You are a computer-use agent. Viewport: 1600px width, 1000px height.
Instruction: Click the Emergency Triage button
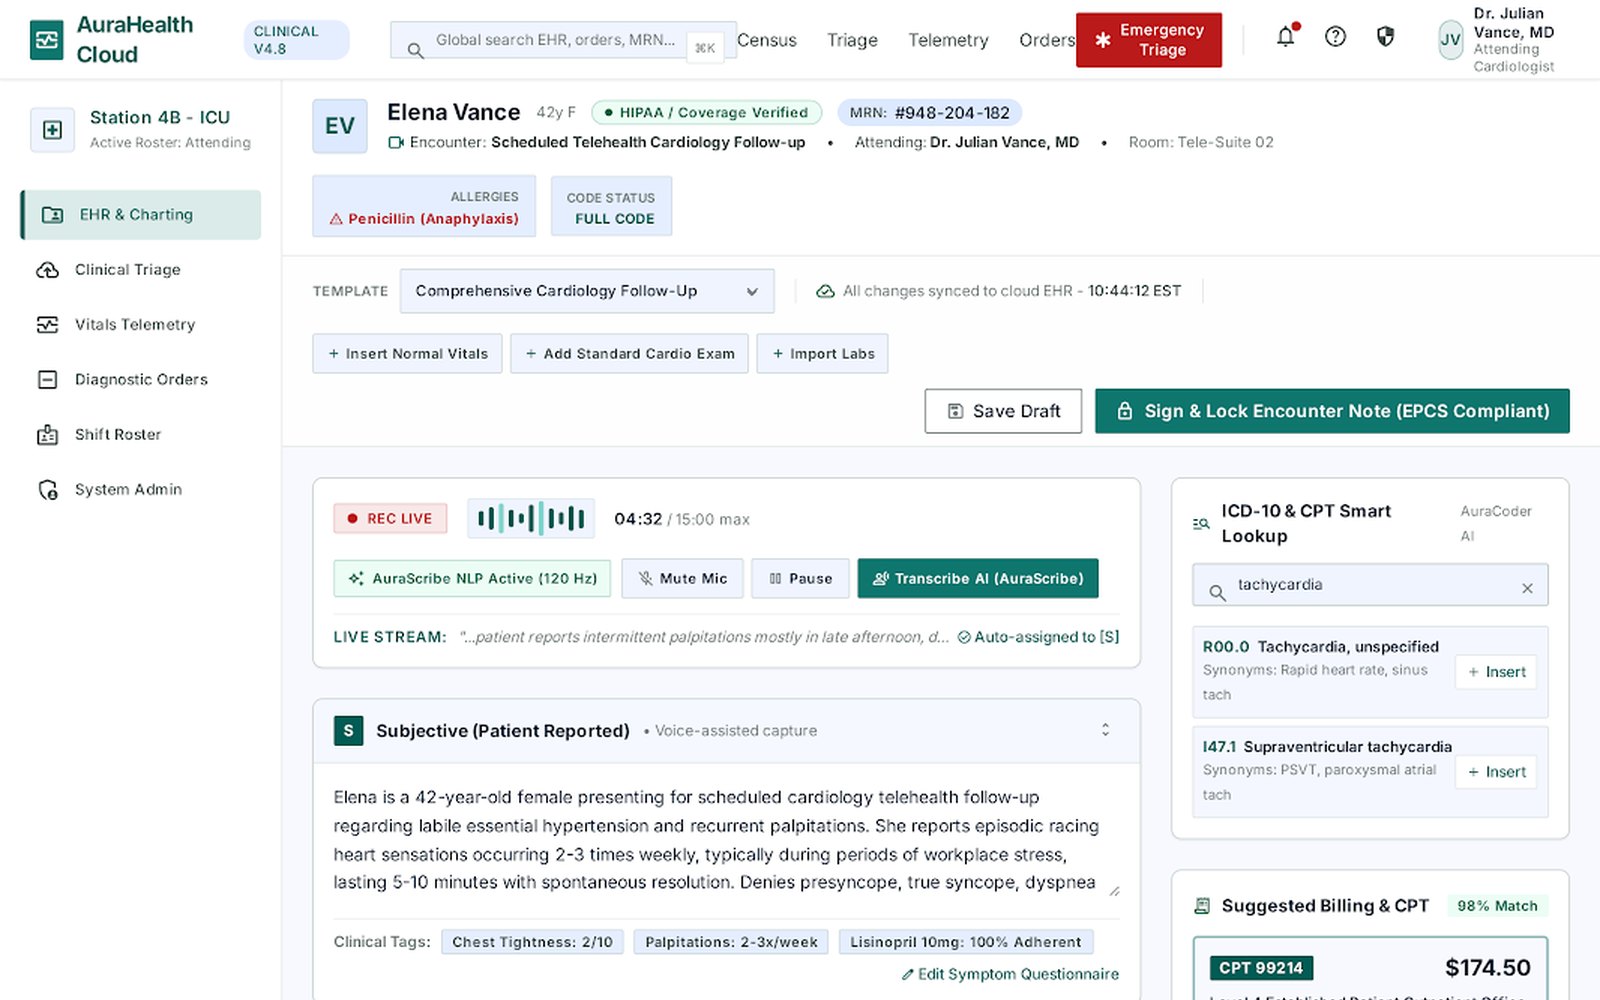[1149, 40]
